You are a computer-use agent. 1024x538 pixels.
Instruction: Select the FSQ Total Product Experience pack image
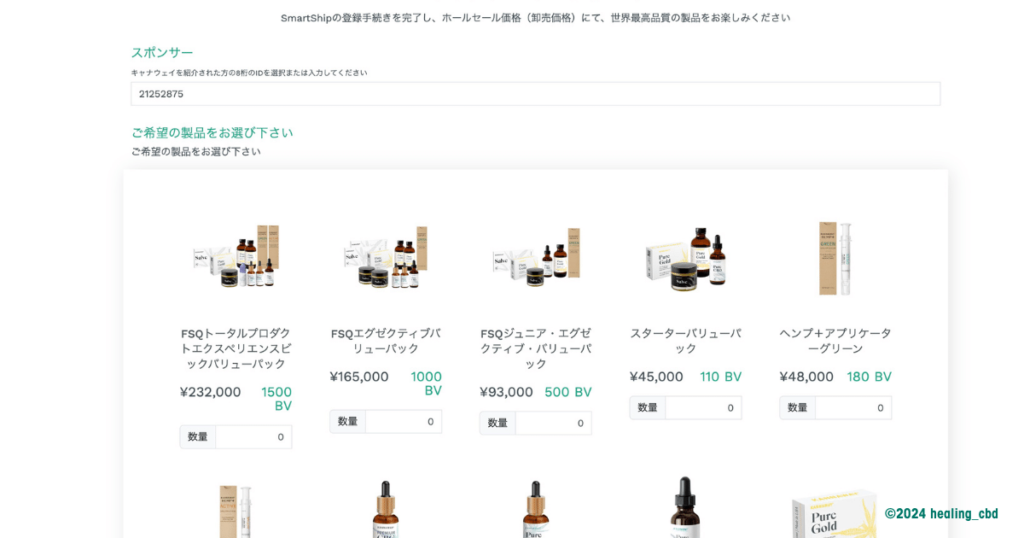tap(236, 259)
